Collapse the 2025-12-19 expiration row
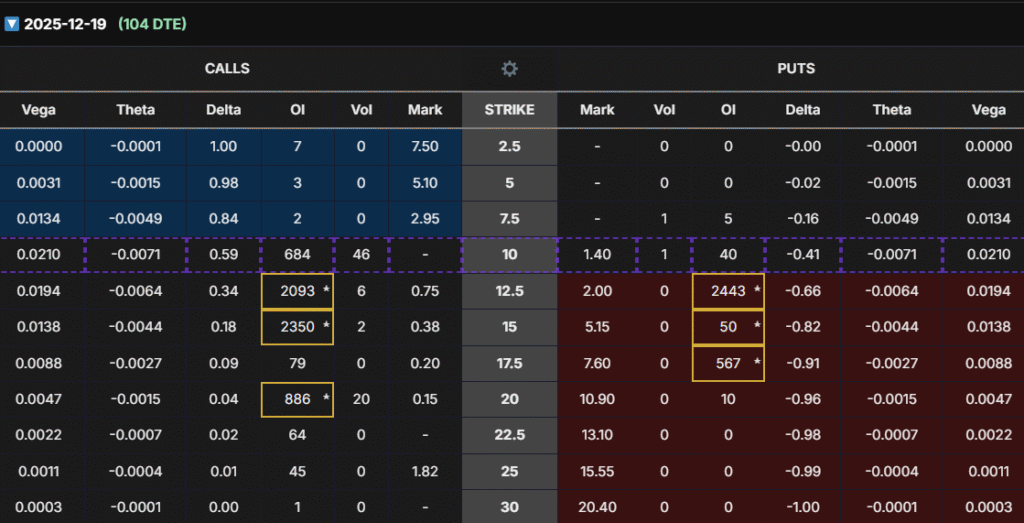This screenshot has width=1024, height=523. click(12, 23)
